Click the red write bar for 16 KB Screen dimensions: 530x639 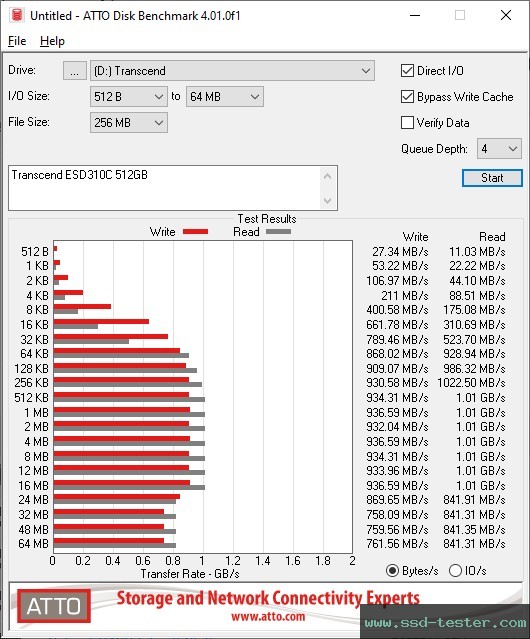tap(101, 322)
